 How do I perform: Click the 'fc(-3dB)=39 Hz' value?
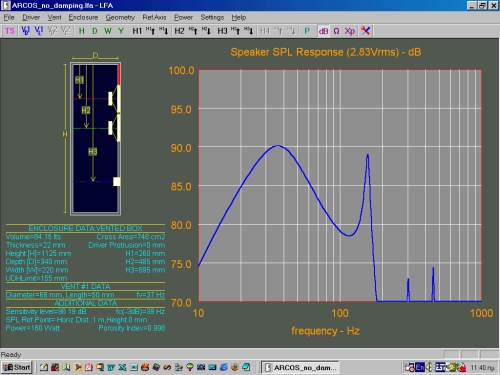(140, 312)
